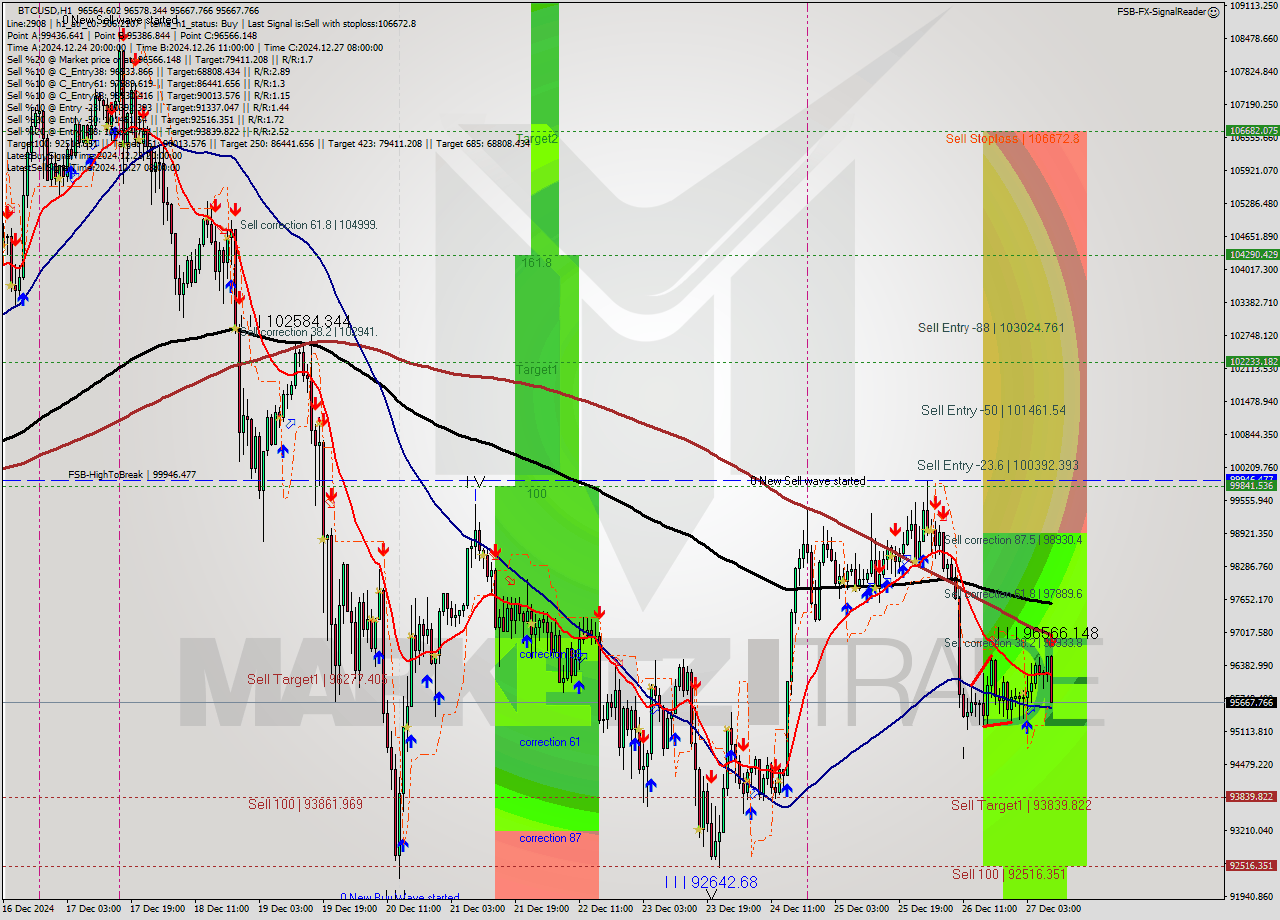The height and width of the screenshot is (920, 1280).
Task: Click the green 104290.429 price tag
Action: click(1252, 254)
